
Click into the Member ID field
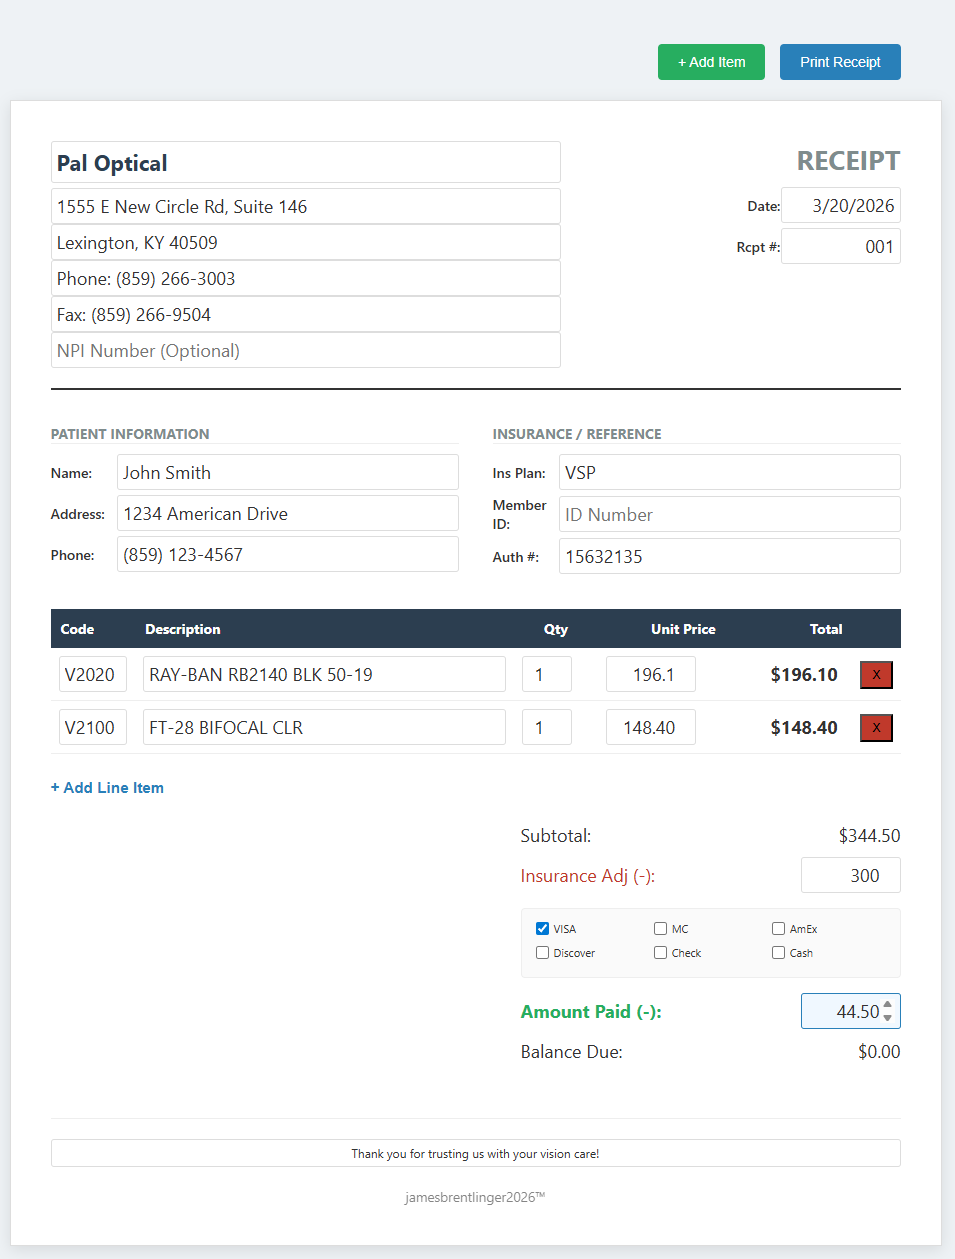[729, 515]
